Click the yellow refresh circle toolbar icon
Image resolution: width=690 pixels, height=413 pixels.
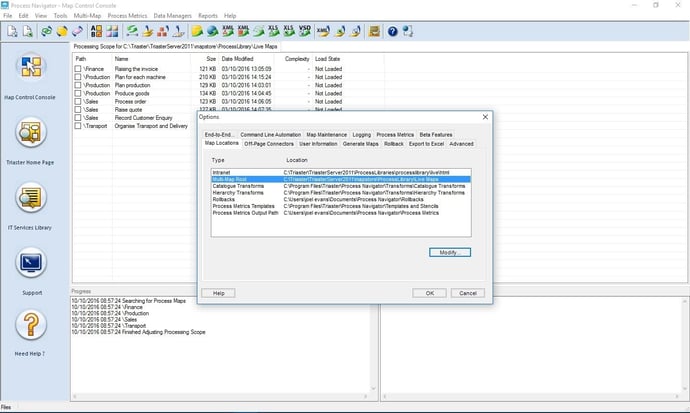click(62, 31)
